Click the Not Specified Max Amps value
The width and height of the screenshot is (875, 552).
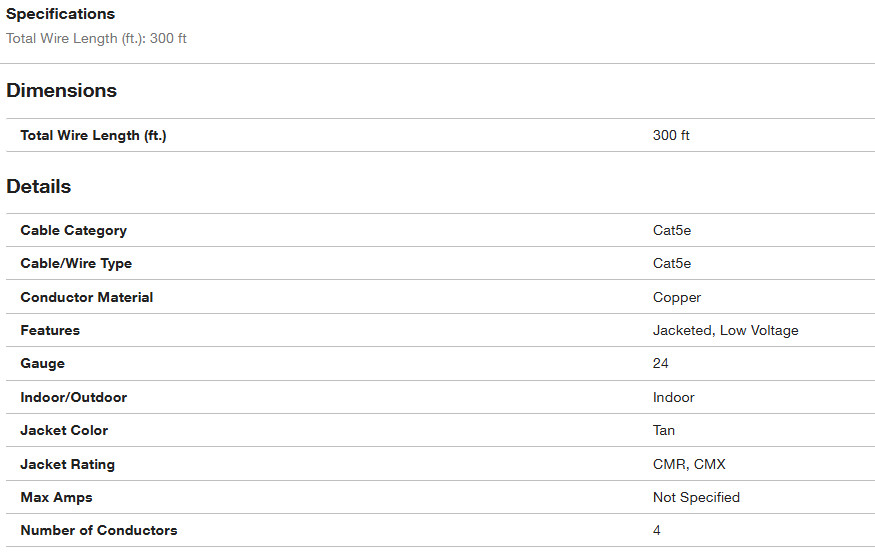tap(696, 497)
